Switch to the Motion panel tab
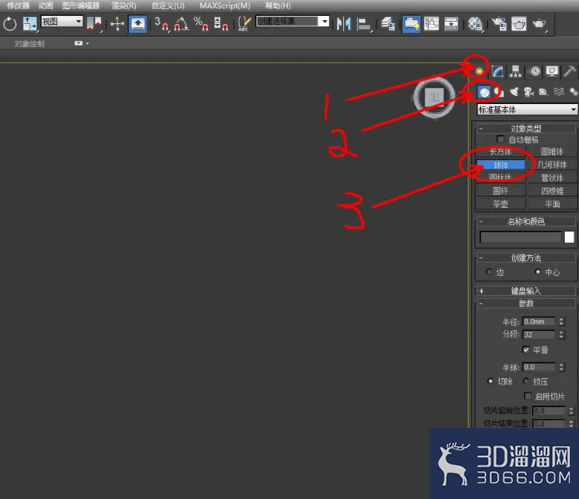579x499 pixels. (x=534, y=71)
